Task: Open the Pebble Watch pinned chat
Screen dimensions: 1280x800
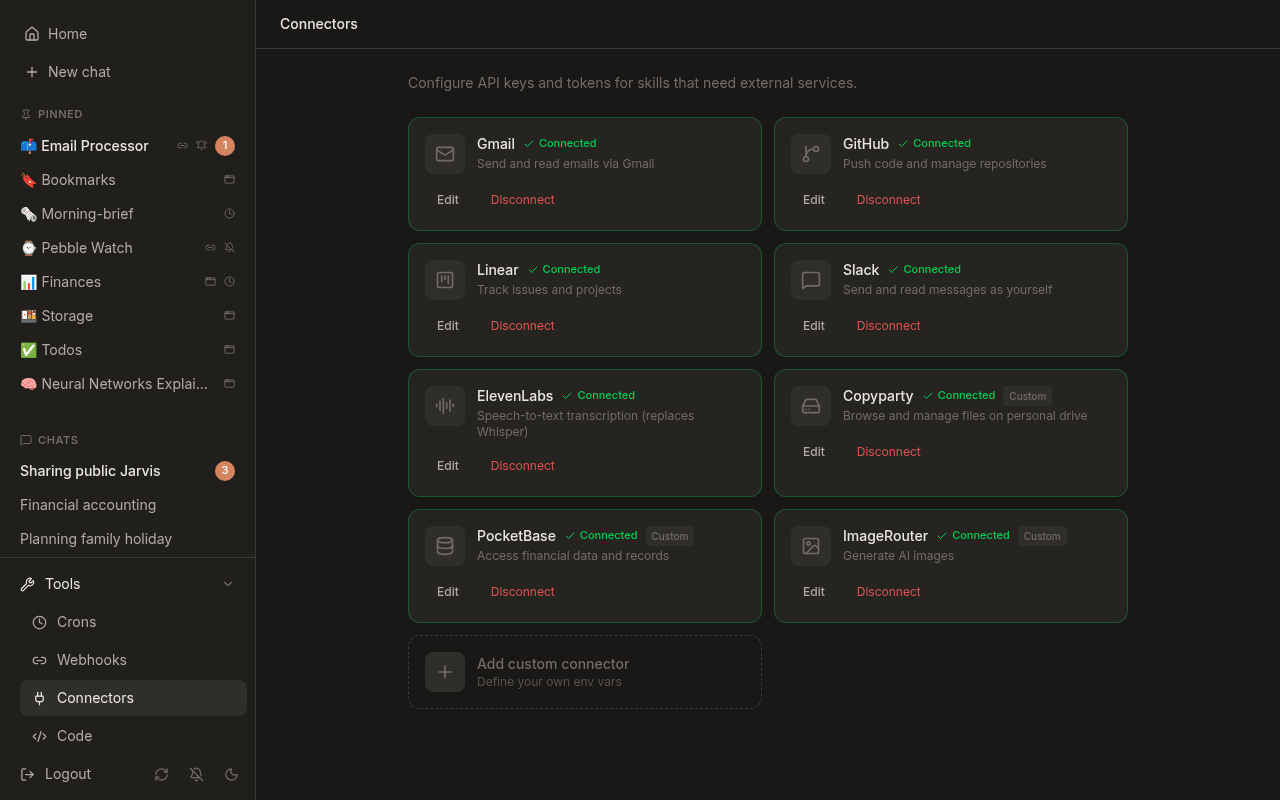Action: click(x=128, y=248)
